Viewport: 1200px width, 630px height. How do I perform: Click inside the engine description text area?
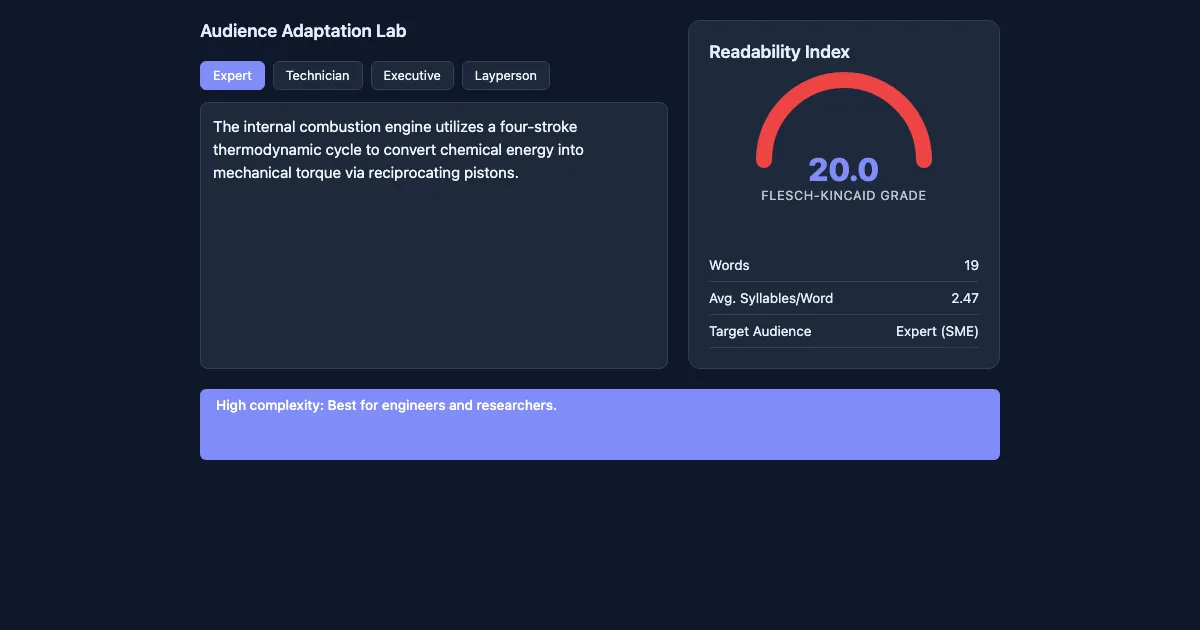point(434,235)
